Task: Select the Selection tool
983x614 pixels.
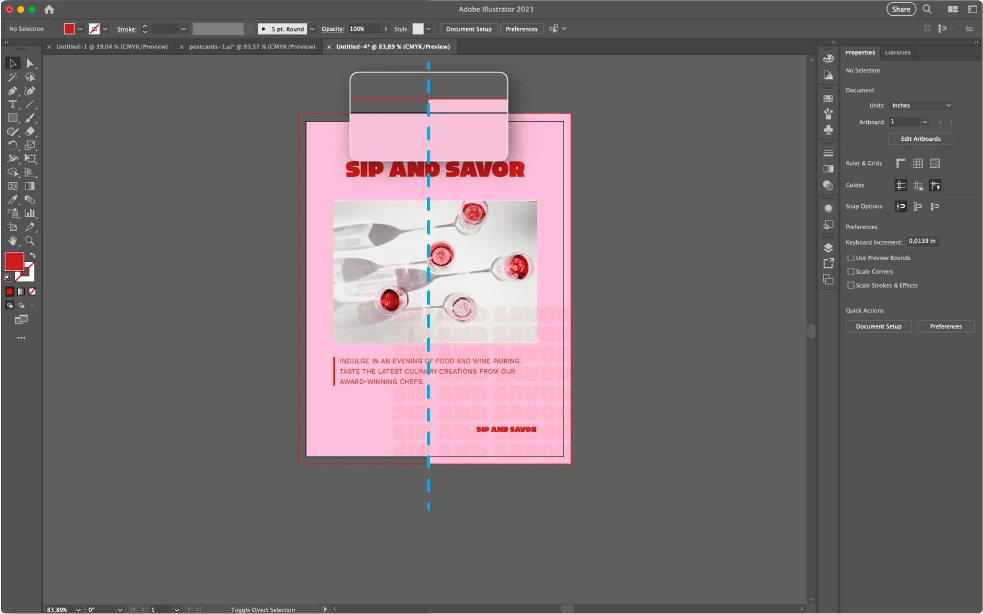Action: point(11,64)
